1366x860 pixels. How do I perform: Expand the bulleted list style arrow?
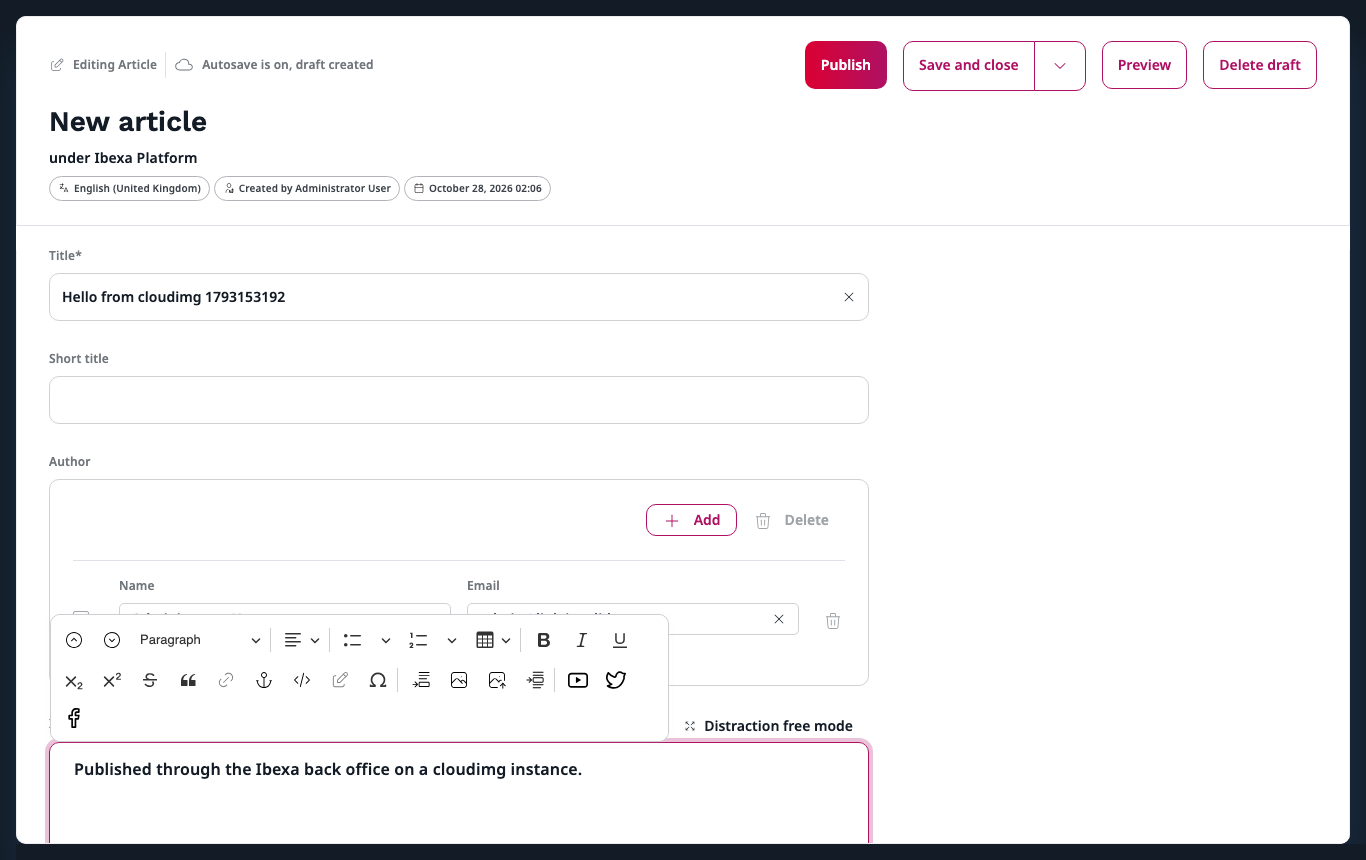click(x=386, y=640)
